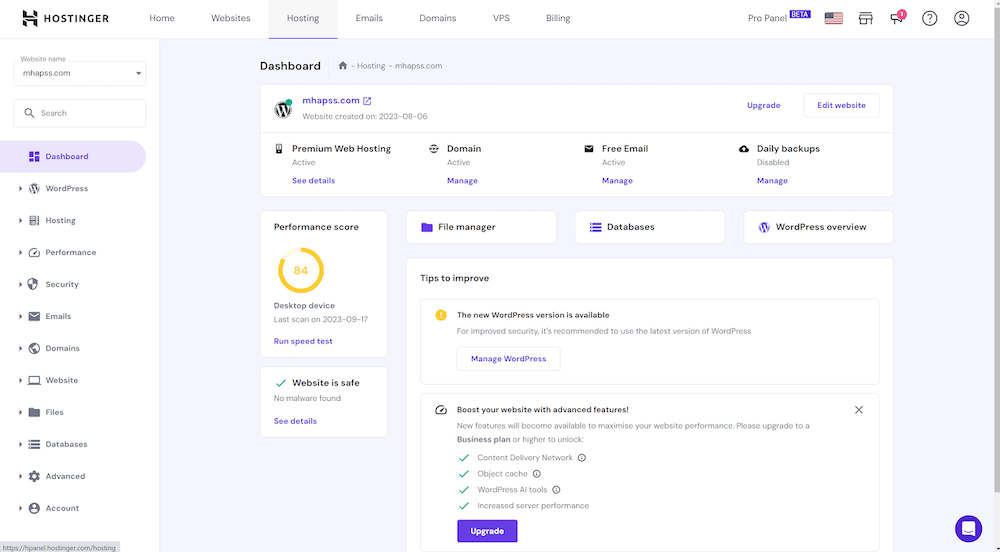Screen dimensions: 1000x552
Task: Click Manage under Free Email
Action: pos(617,181)
